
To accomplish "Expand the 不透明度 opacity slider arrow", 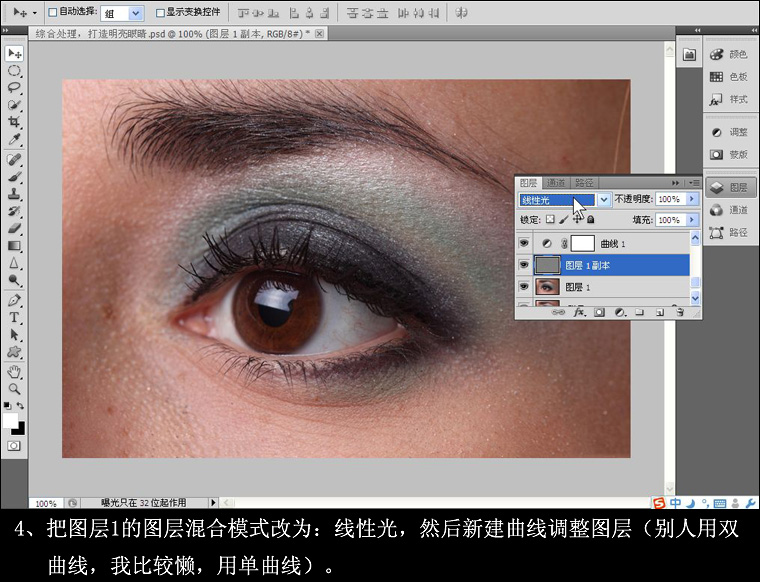I will (x=692, y=199).
